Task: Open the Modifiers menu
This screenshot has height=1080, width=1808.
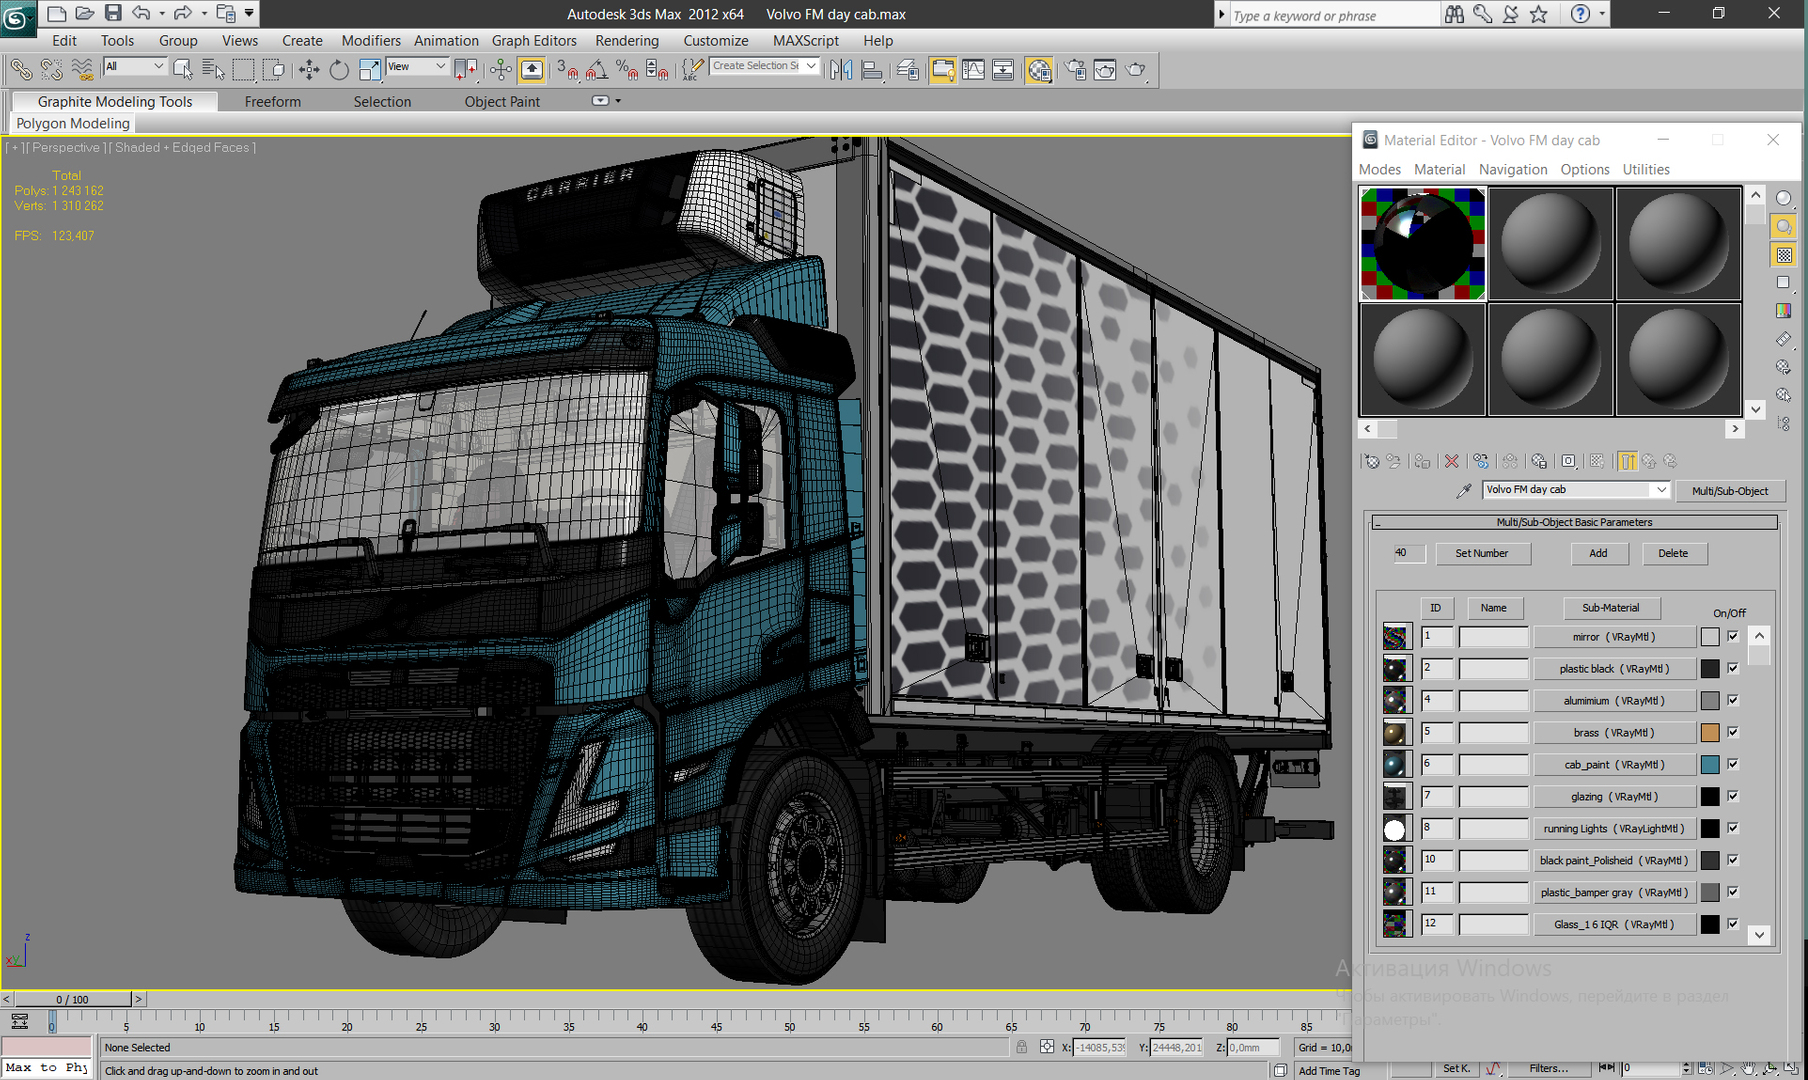Action: point(371,41)
